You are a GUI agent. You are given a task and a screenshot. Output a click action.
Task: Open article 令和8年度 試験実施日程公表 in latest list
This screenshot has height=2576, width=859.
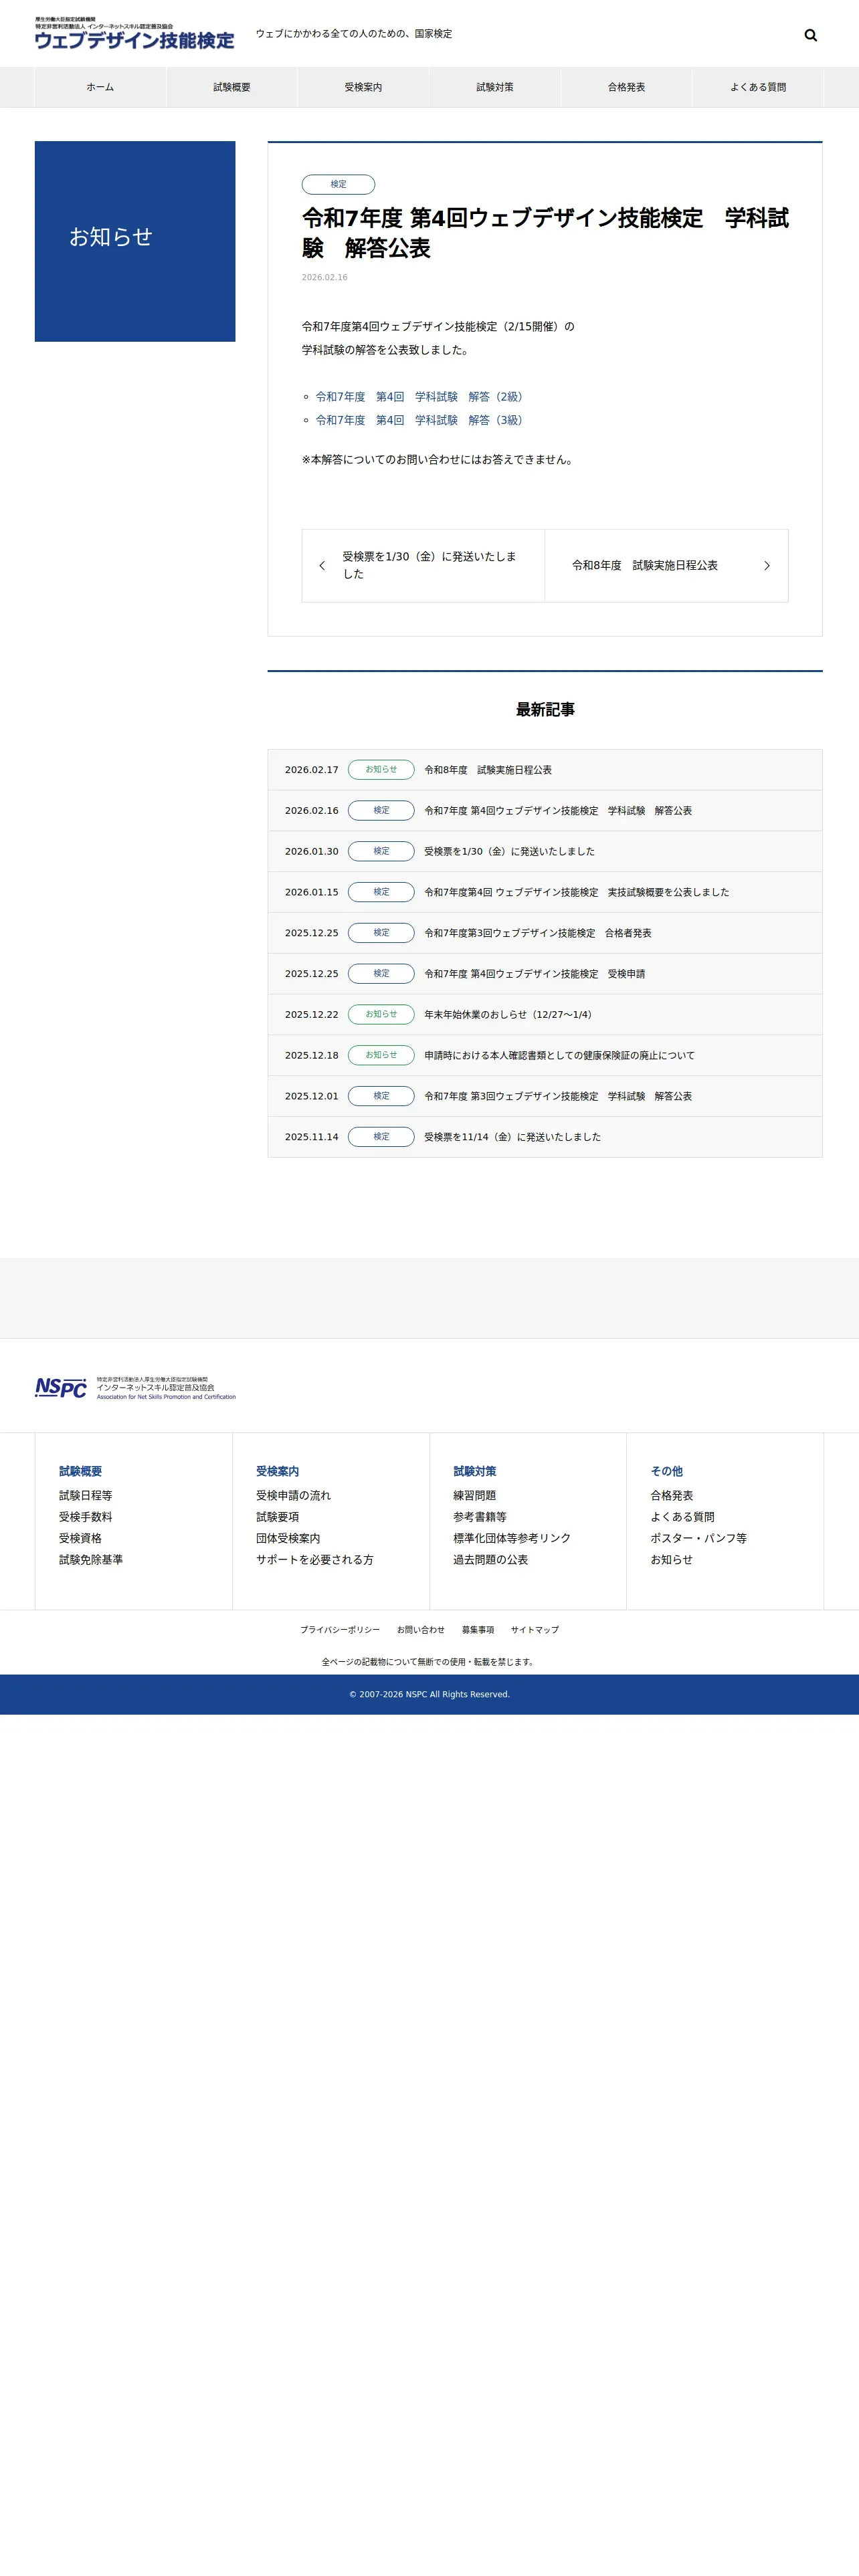488,770
